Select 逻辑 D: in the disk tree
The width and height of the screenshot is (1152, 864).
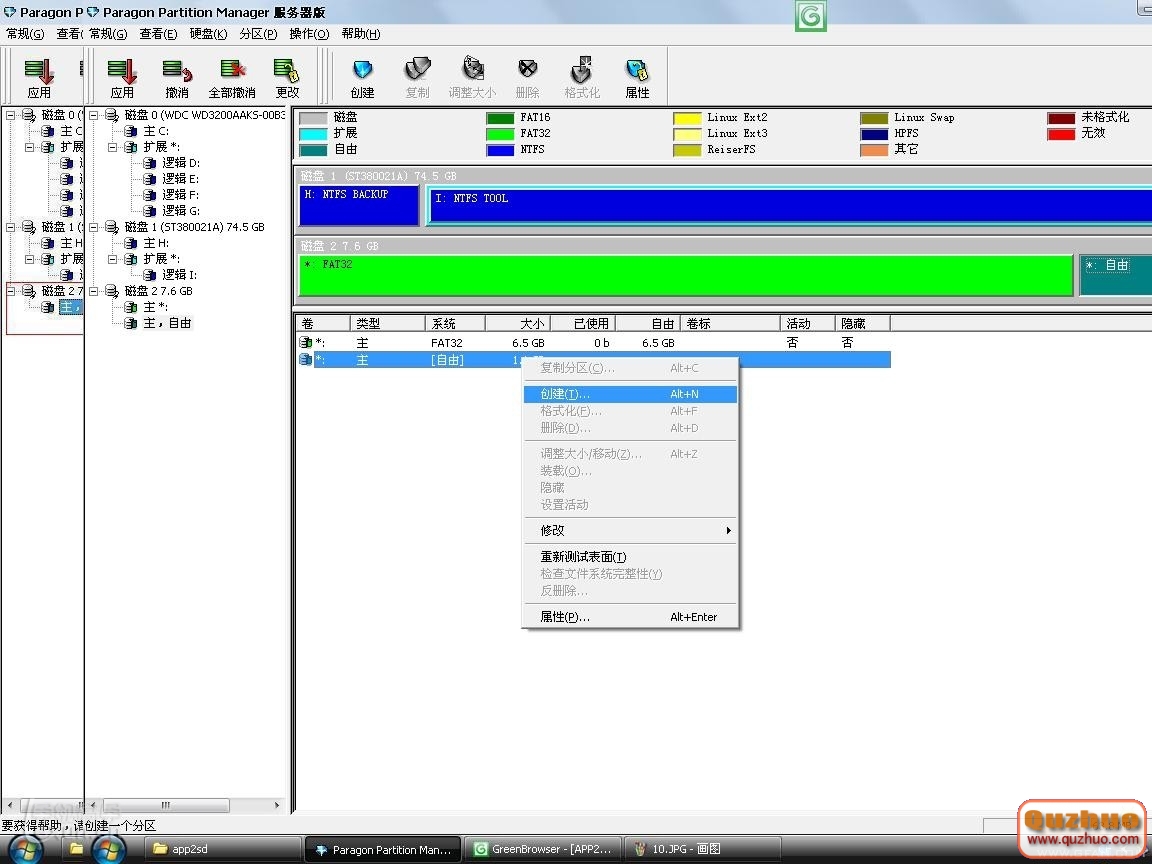(x=181, y=163)
